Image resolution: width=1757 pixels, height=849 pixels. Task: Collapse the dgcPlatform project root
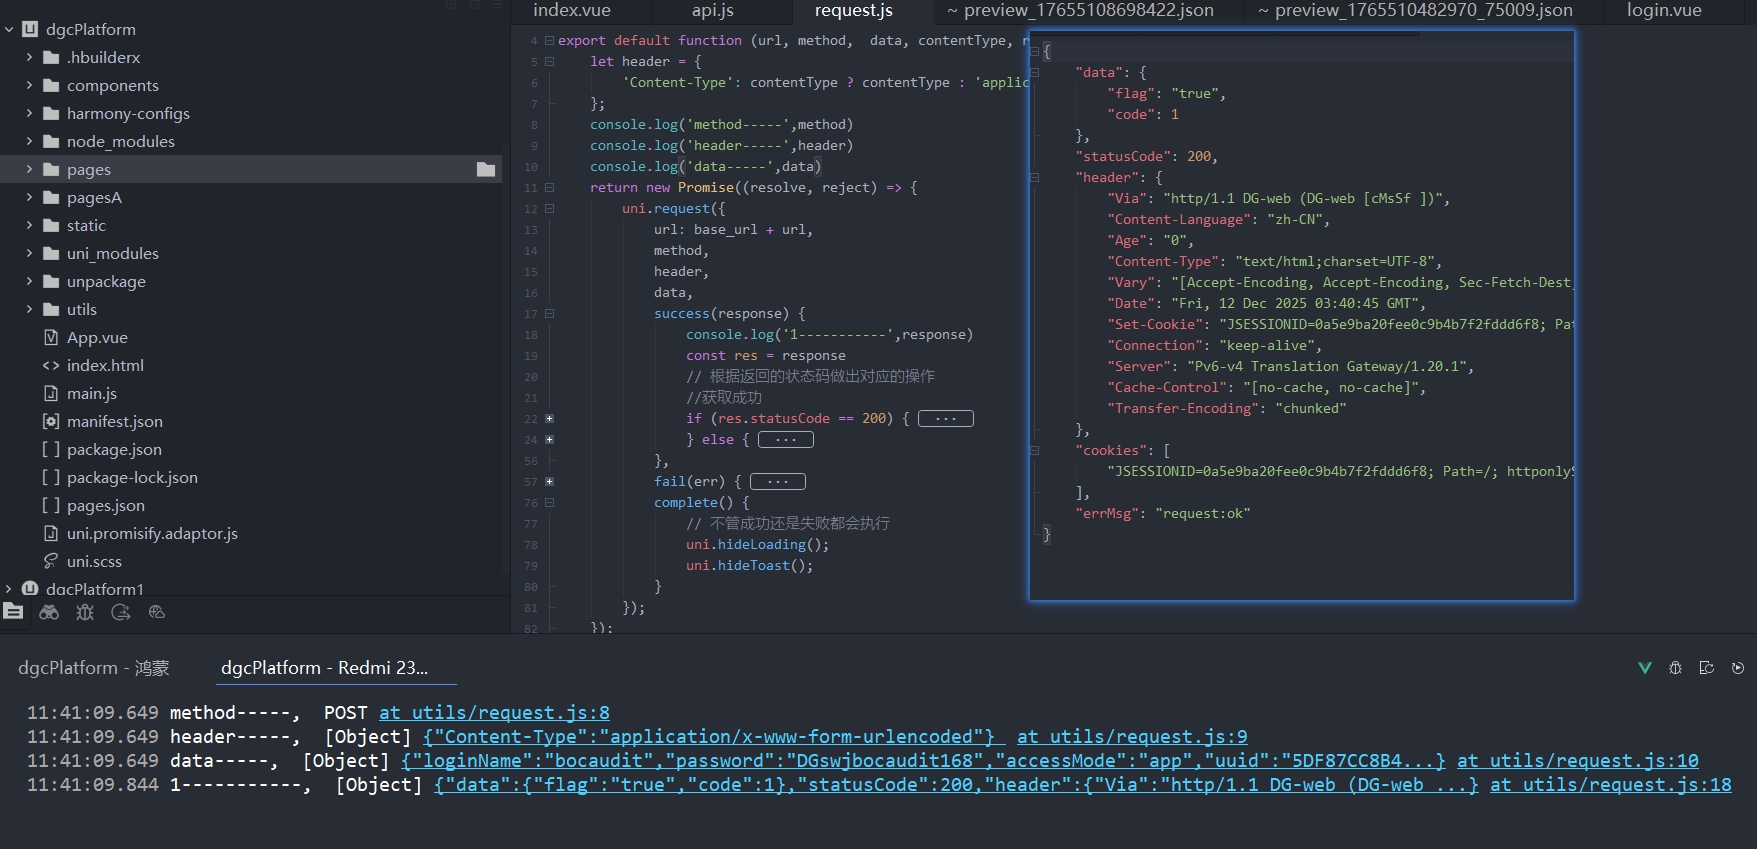(x=9, y=30)
